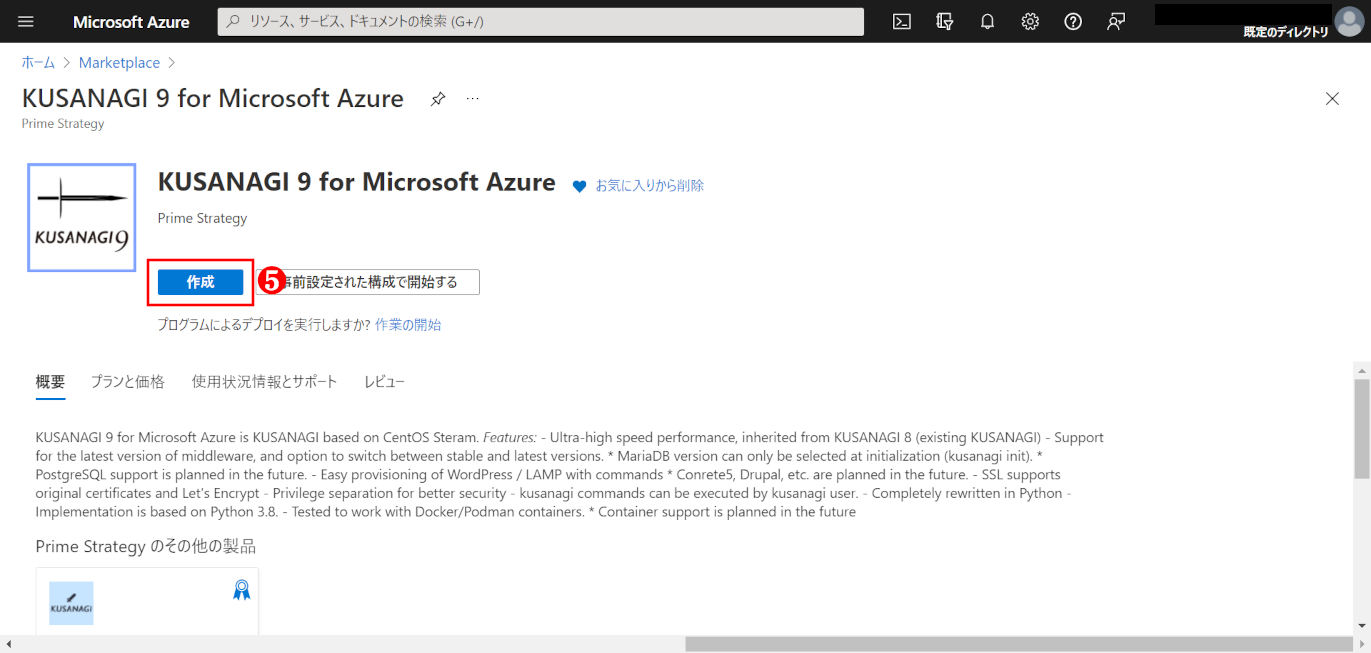Open the more options ellipsis beside title
1371x653 pixels.
(x=472, y=99)
